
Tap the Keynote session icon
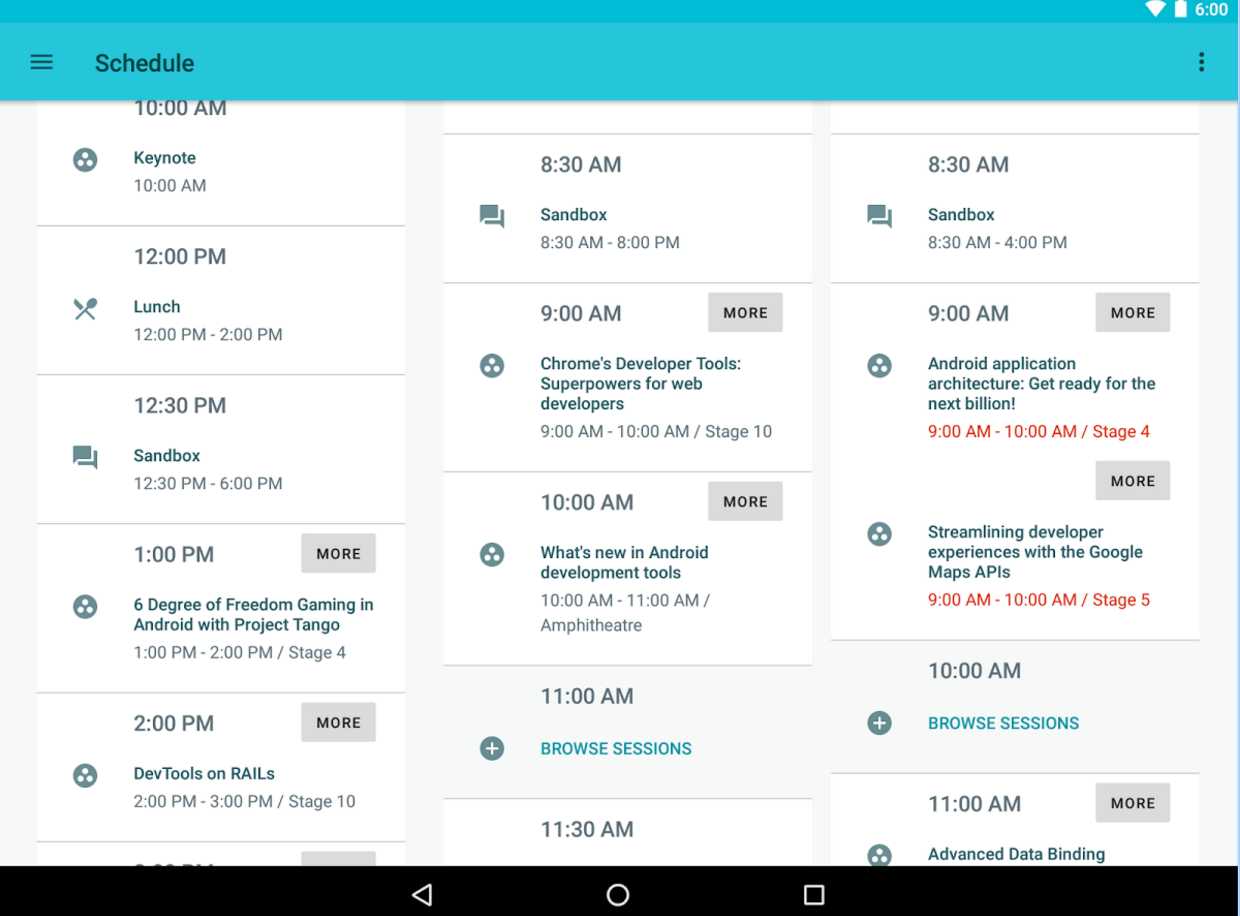[x=86, y=160]
